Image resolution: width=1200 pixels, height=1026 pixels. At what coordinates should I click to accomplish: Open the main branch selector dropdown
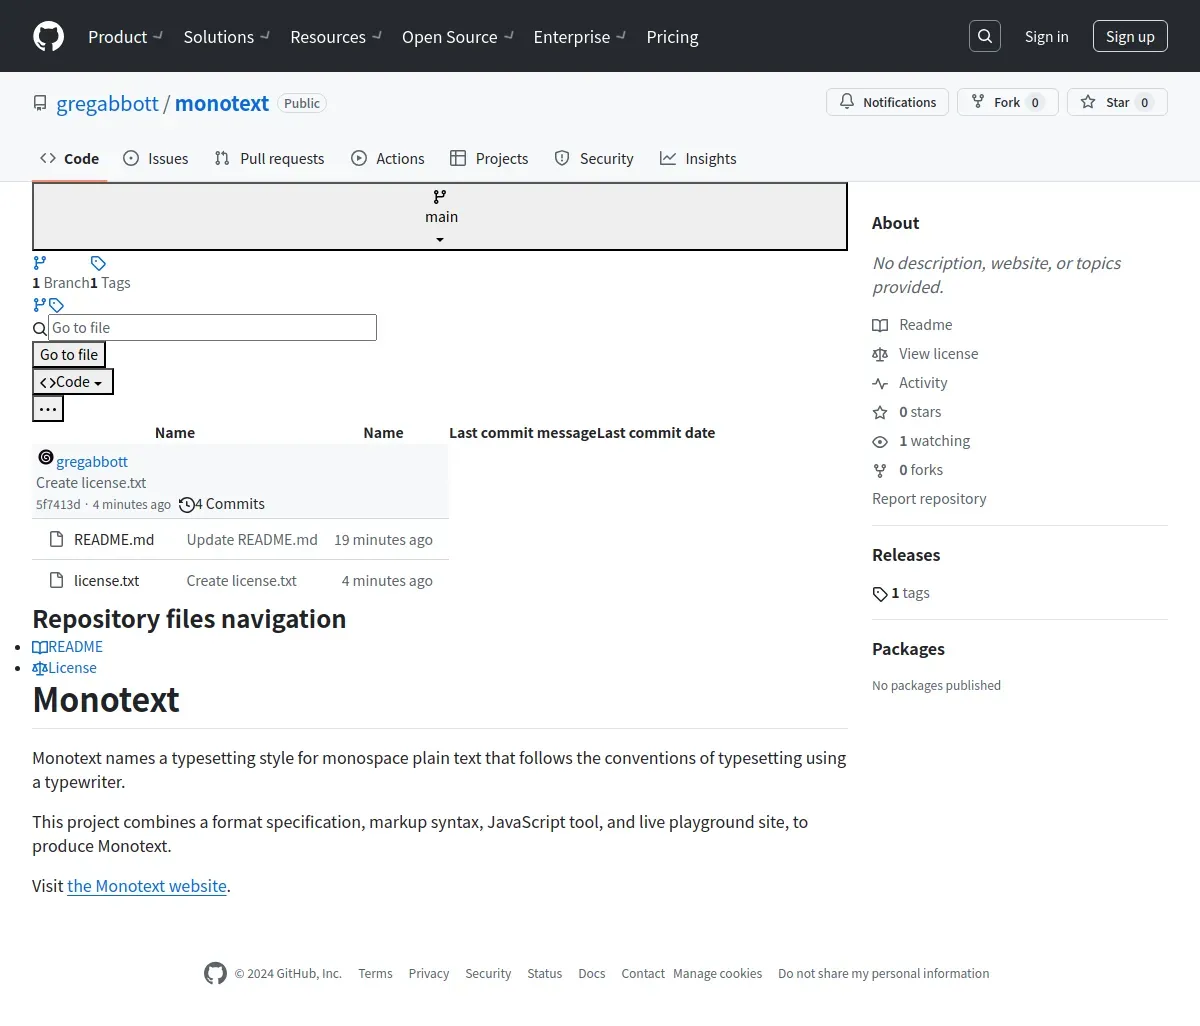(x=440, y=216)
